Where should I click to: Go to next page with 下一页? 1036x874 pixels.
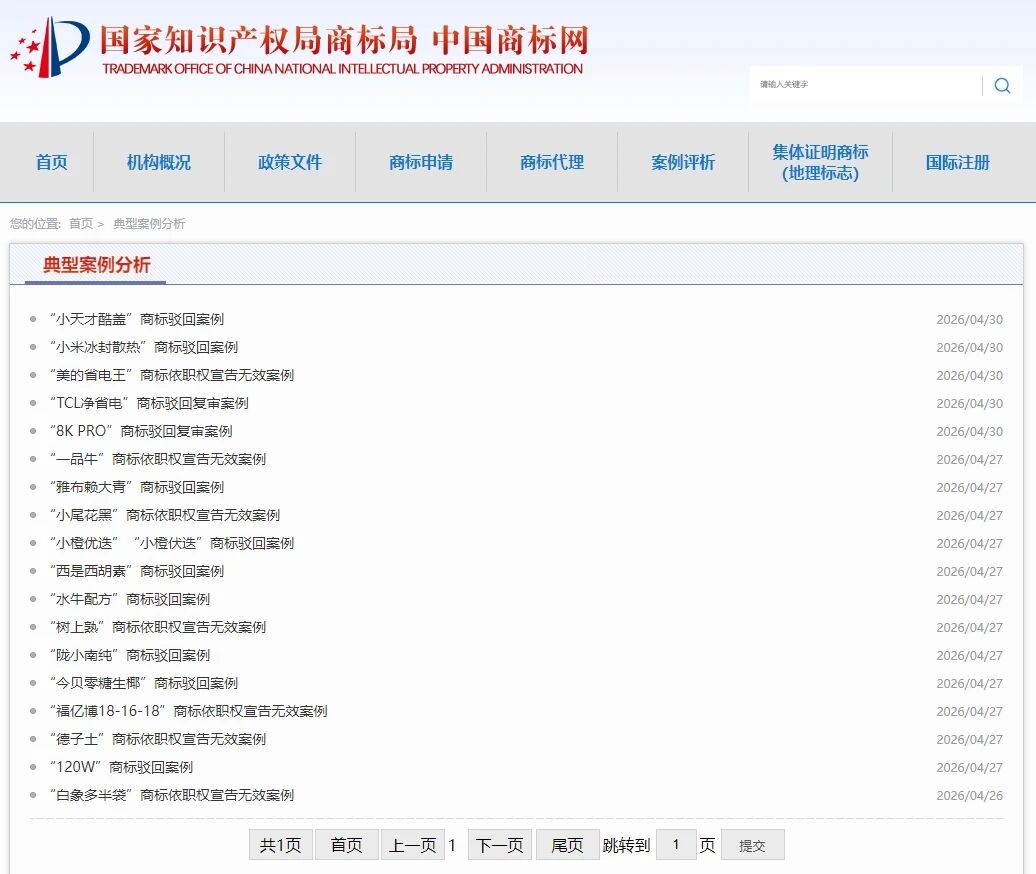pyautogui.click(x=500, y=845)
